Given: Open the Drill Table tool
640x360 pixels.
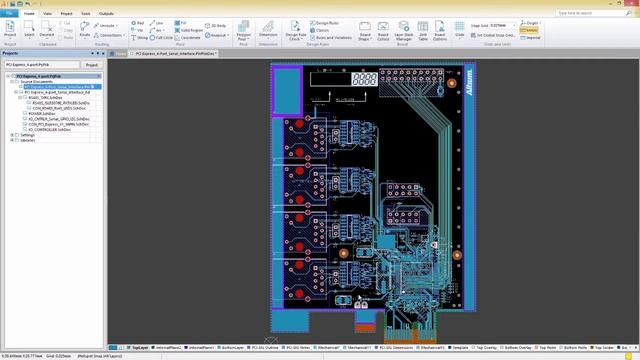Looking at the screenshot, I should click(x=423, y=30).
